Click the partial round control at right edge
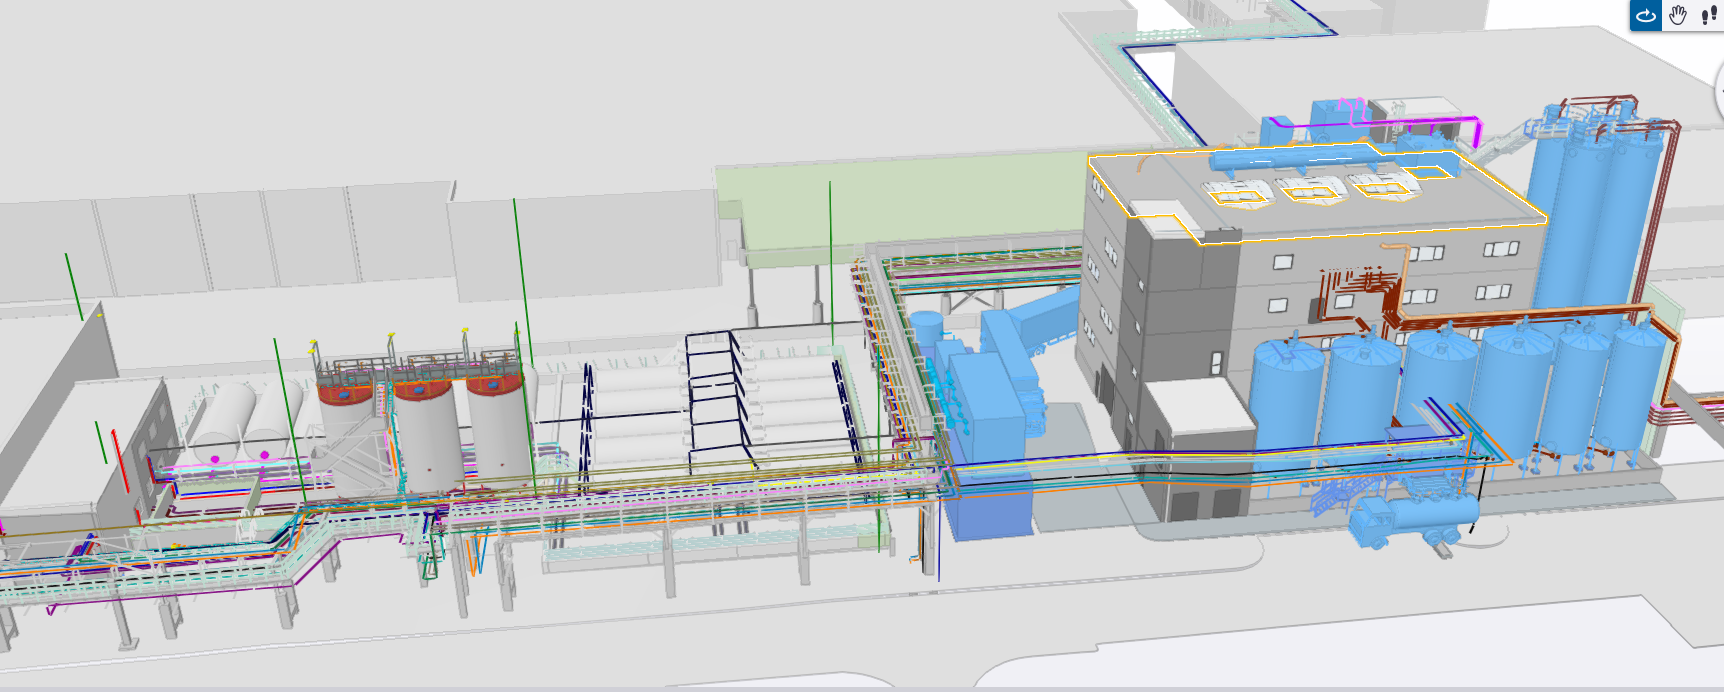1724x692 pixels. pos(1719,90)
